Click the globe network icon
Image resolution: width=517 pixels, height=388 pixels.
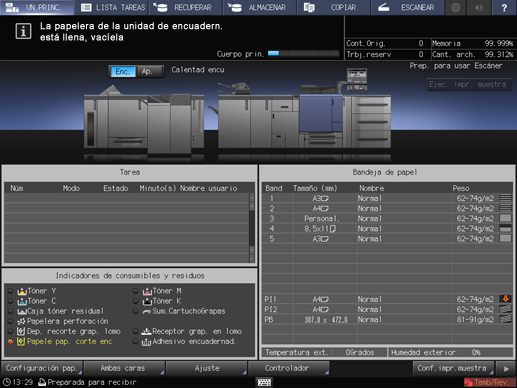(455, 7)
